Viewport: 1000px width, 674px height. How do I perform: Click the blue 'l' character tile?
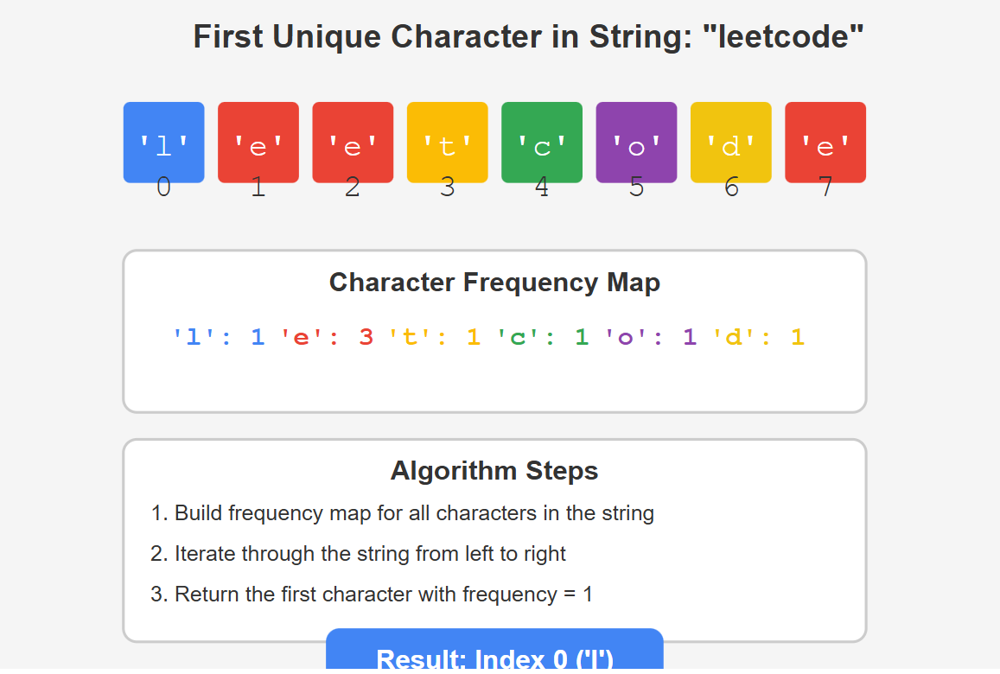pos(164,142)
